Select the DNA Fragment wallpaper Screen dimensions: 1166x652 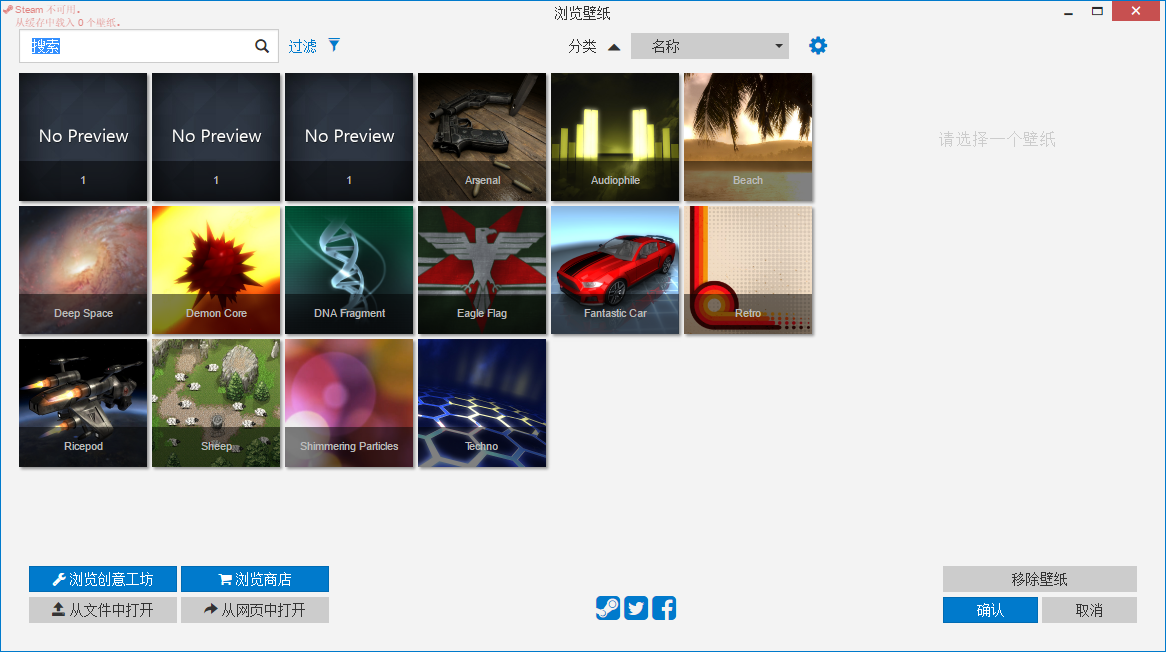coord(349,269)
